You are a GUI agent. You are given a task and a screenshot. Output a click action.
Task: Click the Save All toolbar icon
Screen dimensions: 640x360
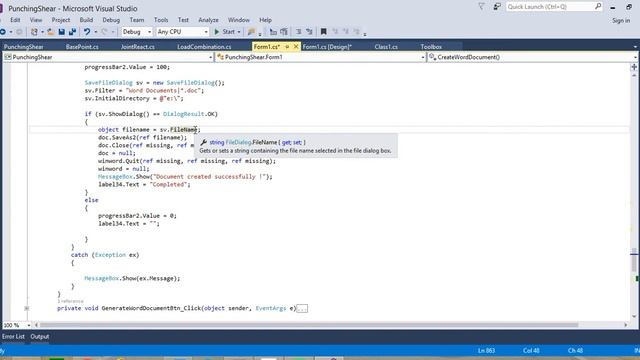point(73,32)
